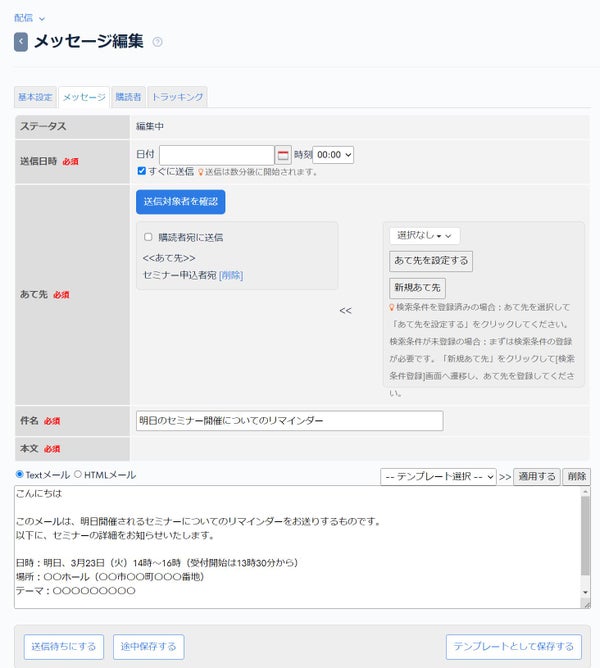The image size is (600, 668).
Task: Open the calendar date picker icon
Action: 283,155
